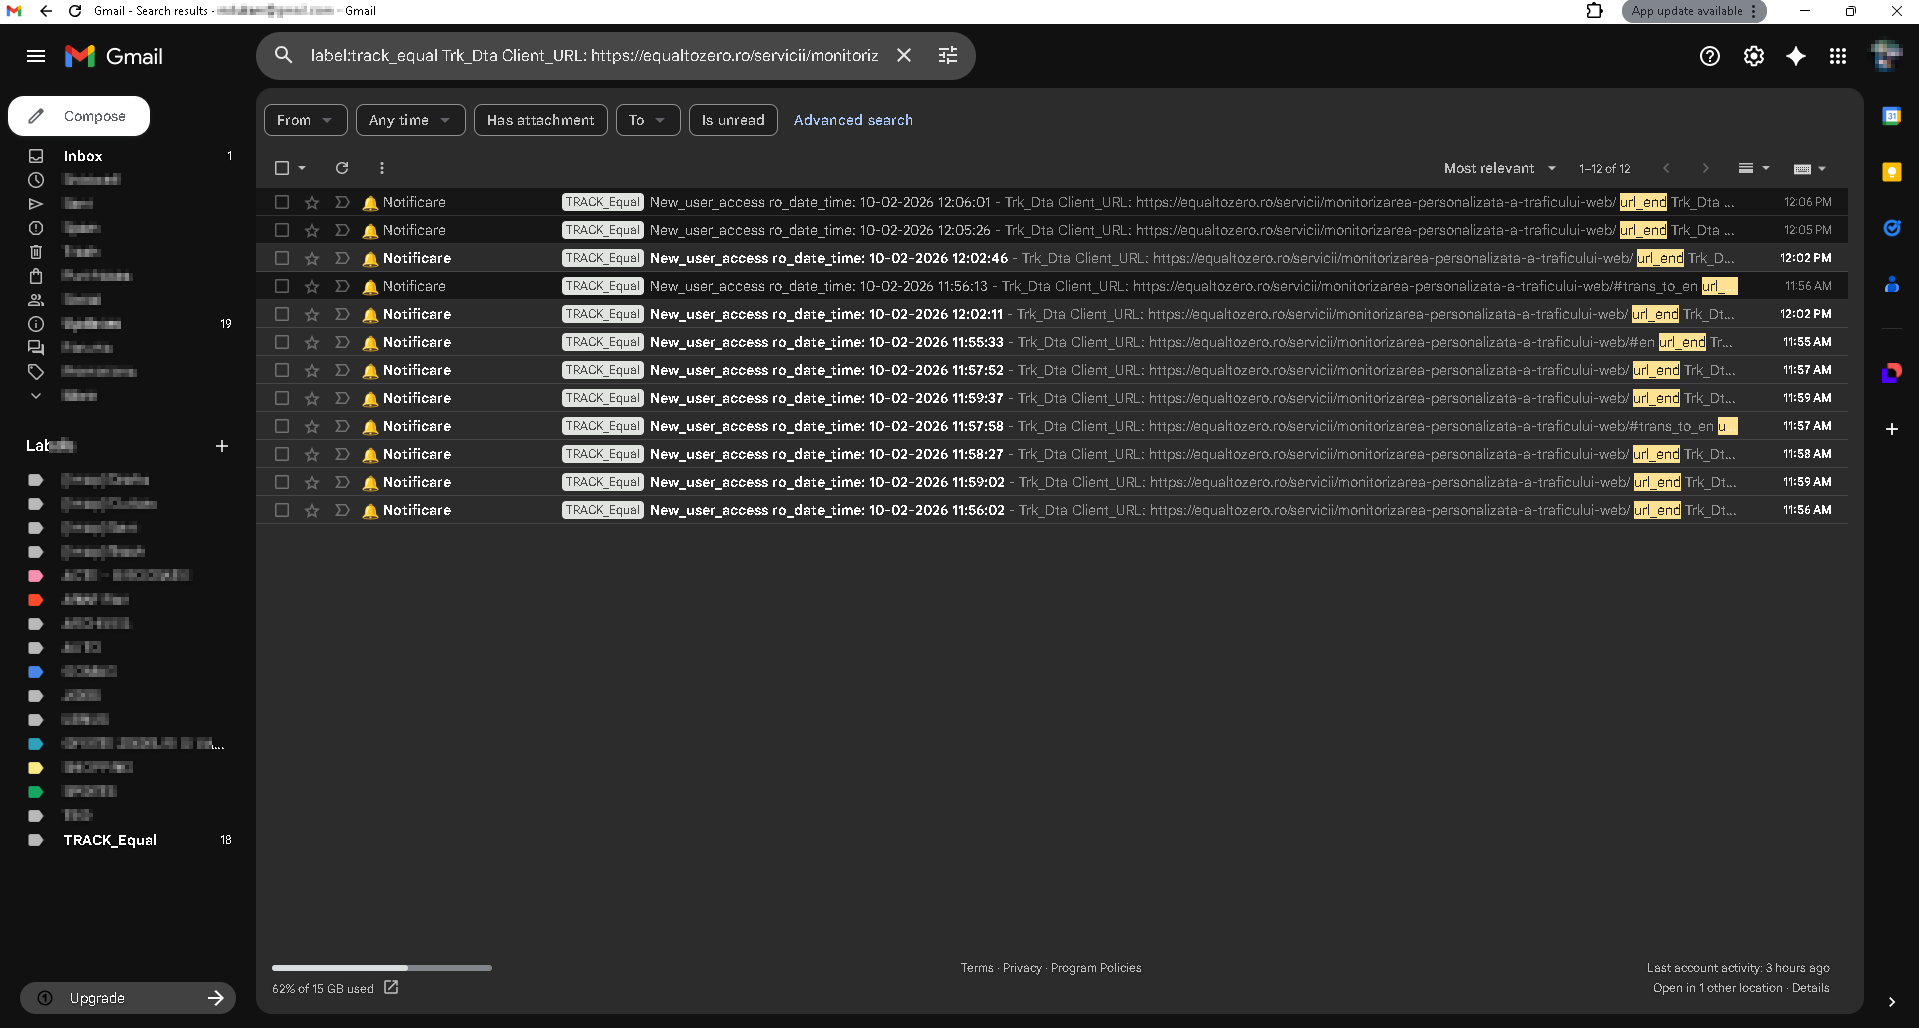Expand the From filter dropdown

(305, 120)
